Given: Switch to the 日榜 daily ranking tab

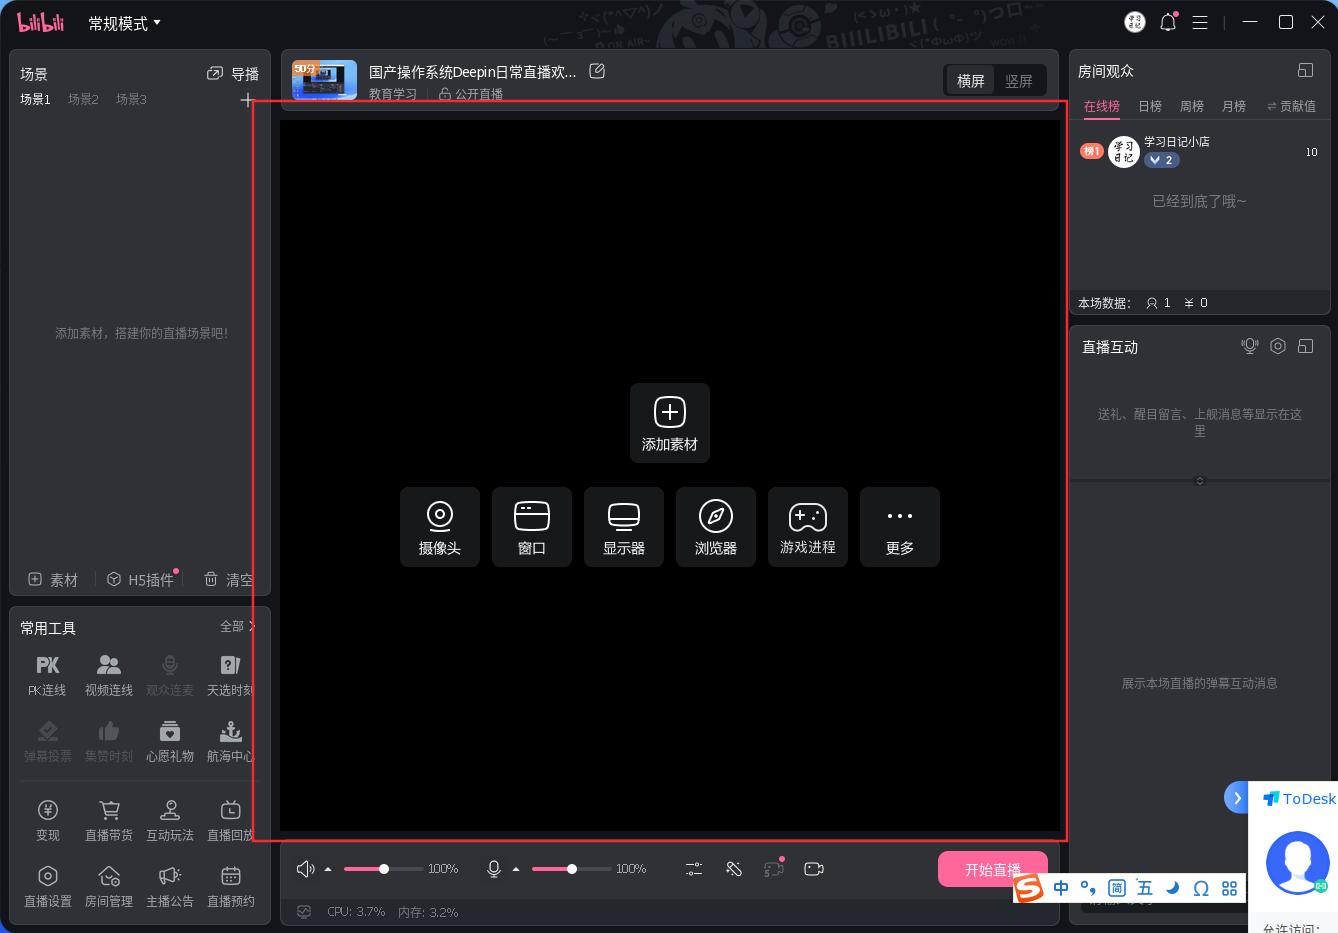Looking at the screenshot, I should coord(1150,105).
